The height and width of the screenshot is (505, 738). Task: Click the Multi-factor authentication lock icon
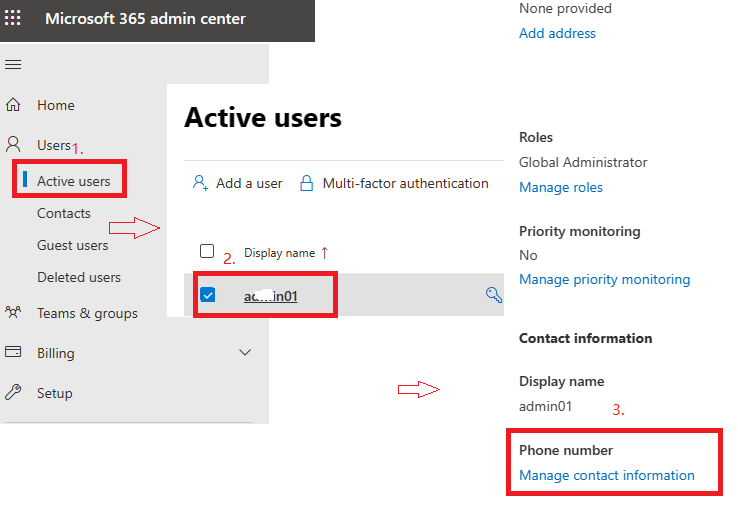306,183
